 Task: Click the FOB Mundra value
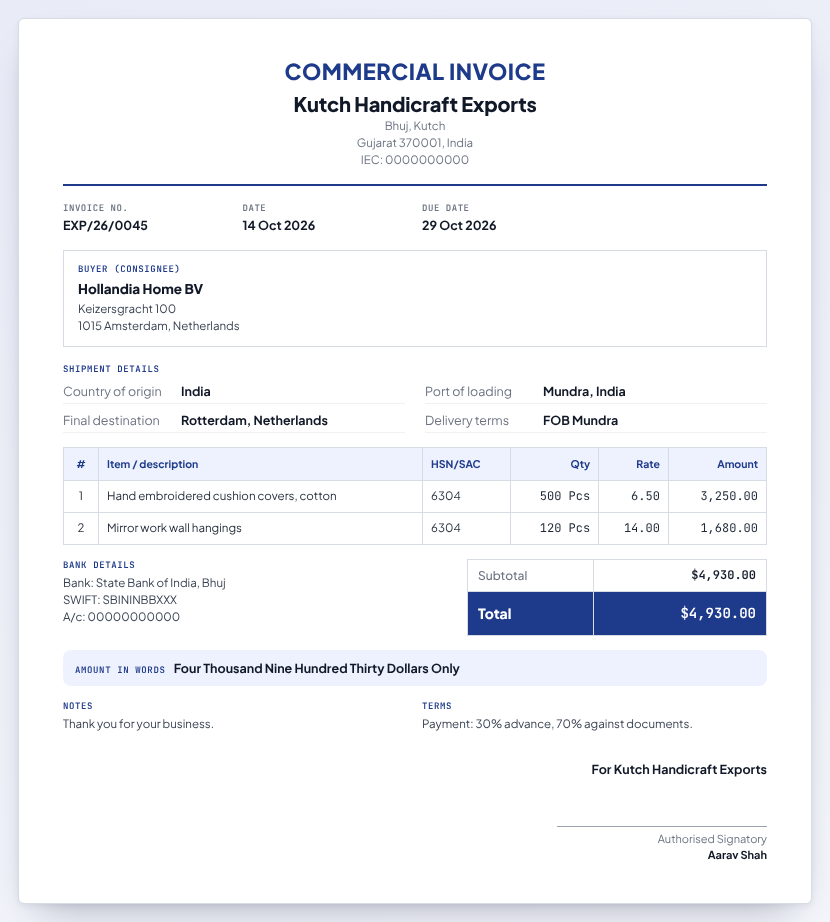tap(580, 420)
